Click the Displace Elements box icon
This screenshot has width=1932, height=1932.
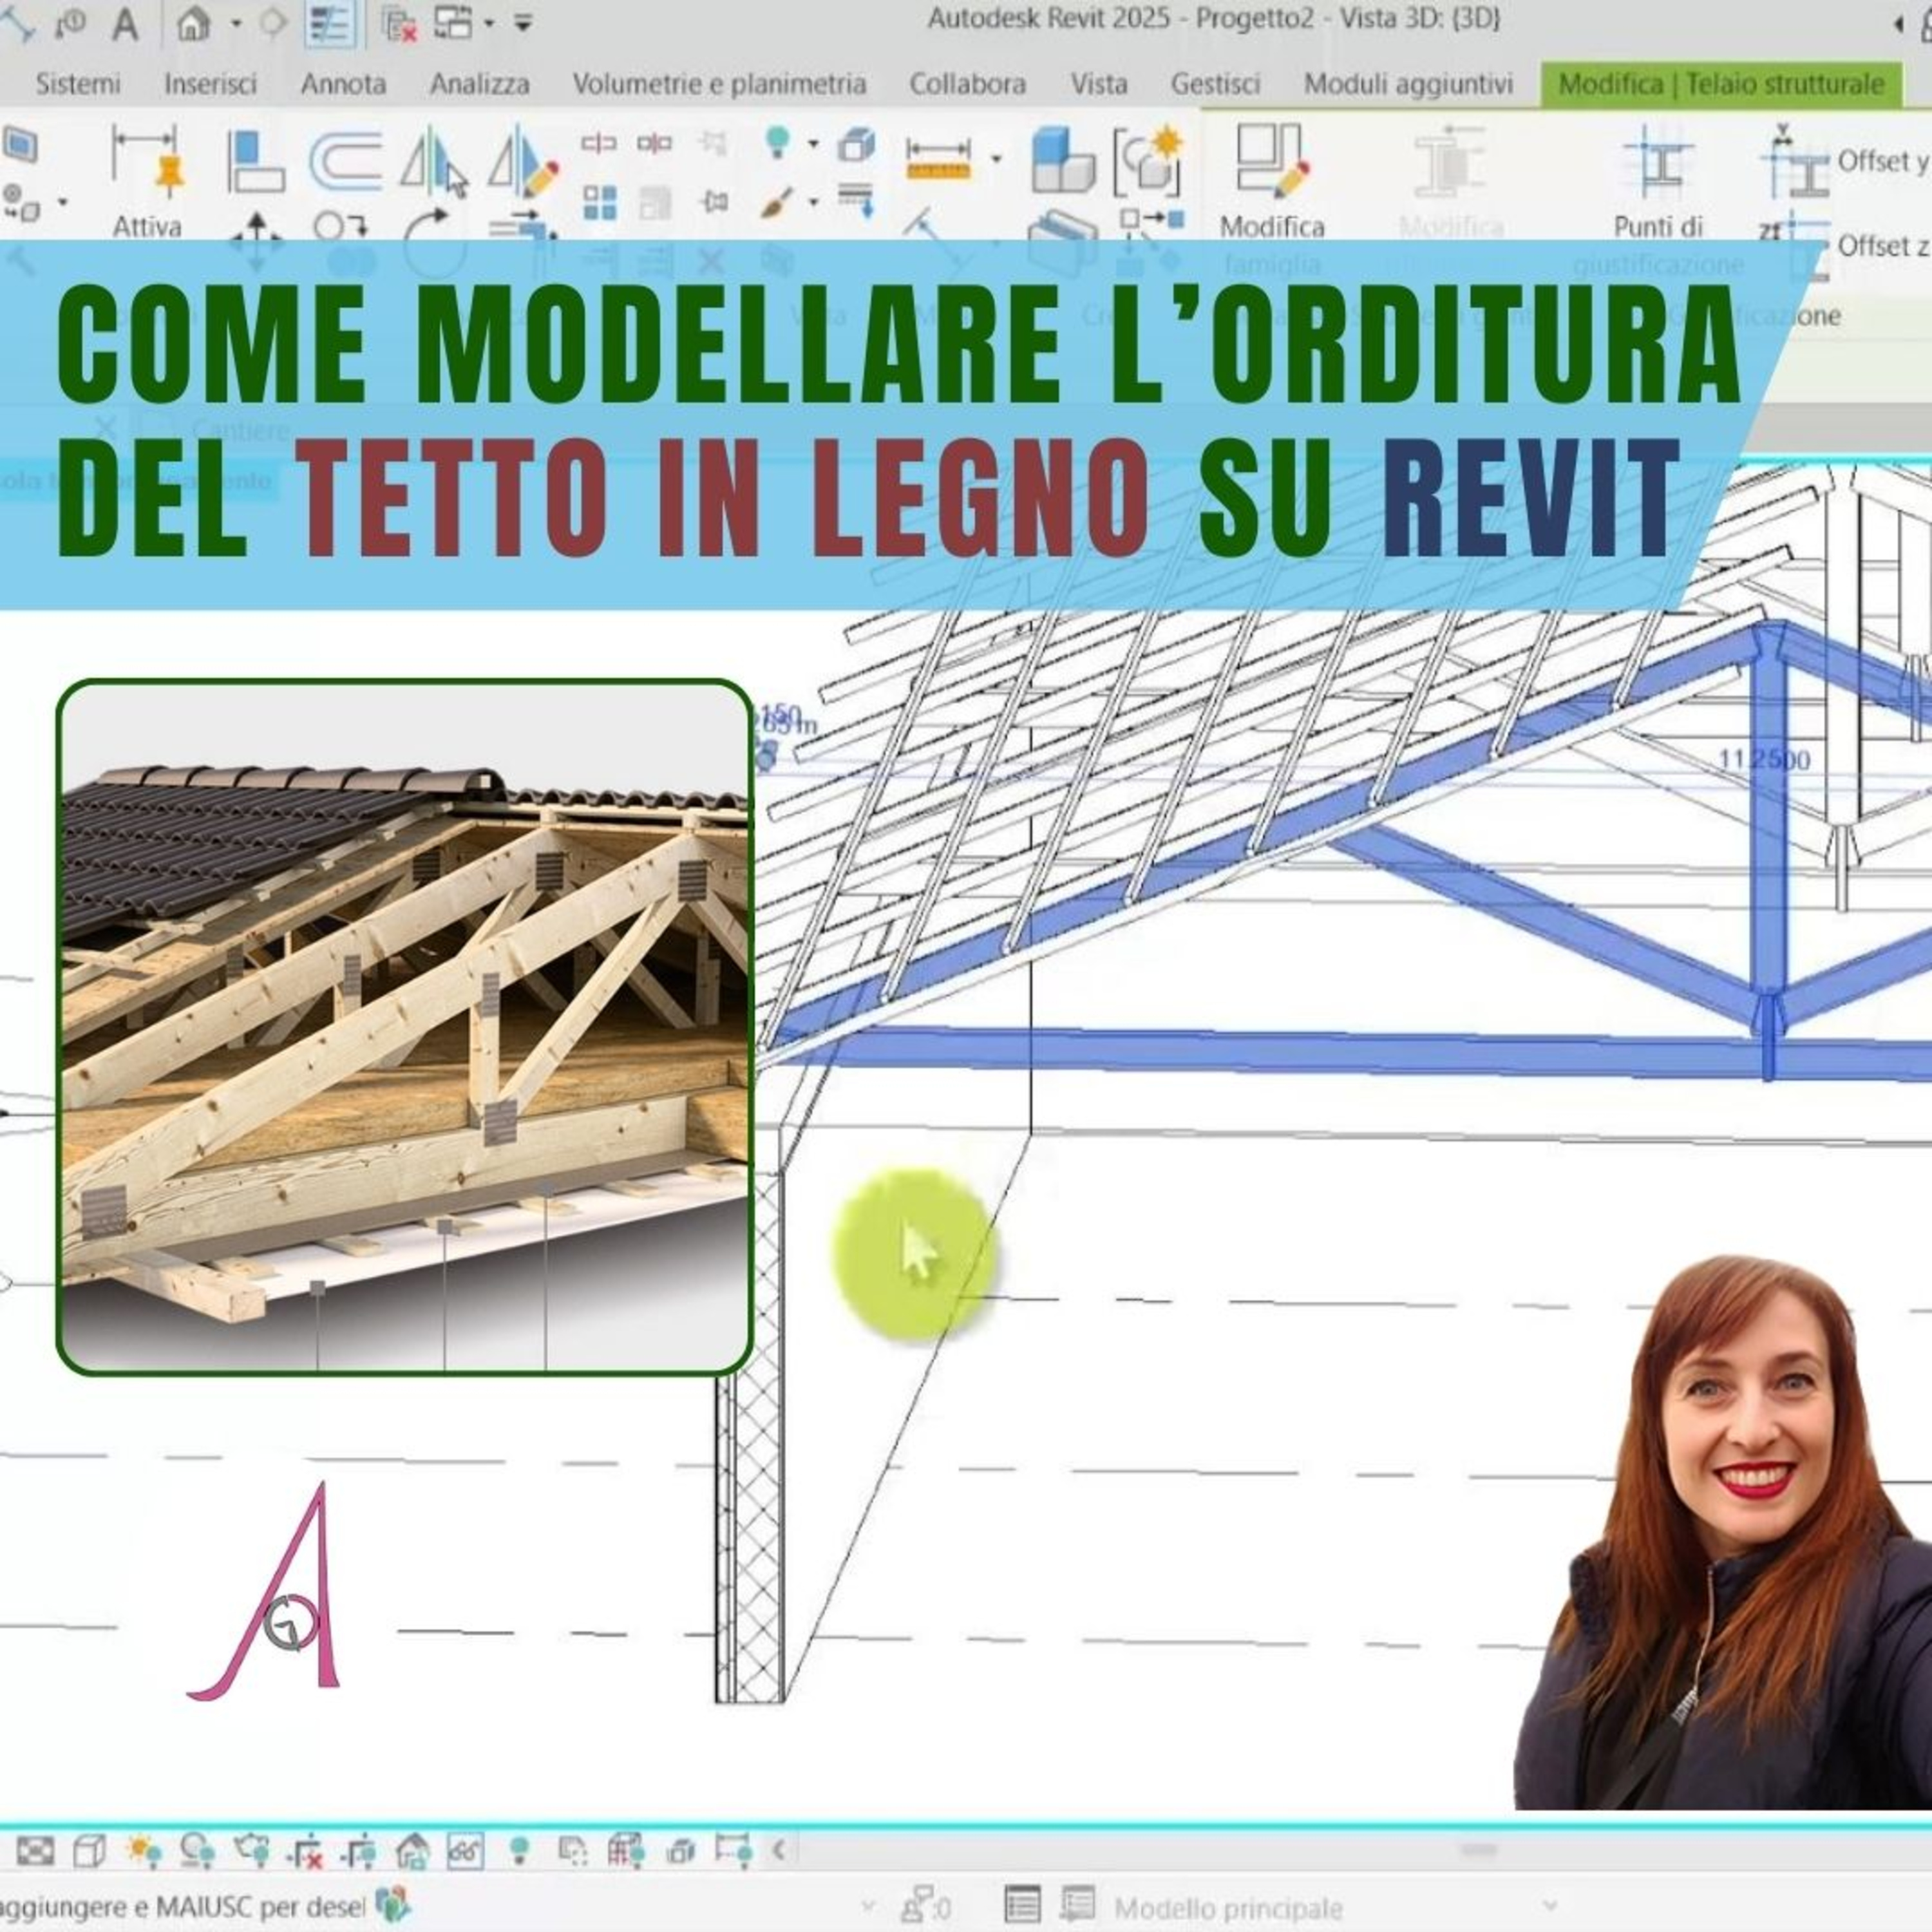click(x=856, y=144)
